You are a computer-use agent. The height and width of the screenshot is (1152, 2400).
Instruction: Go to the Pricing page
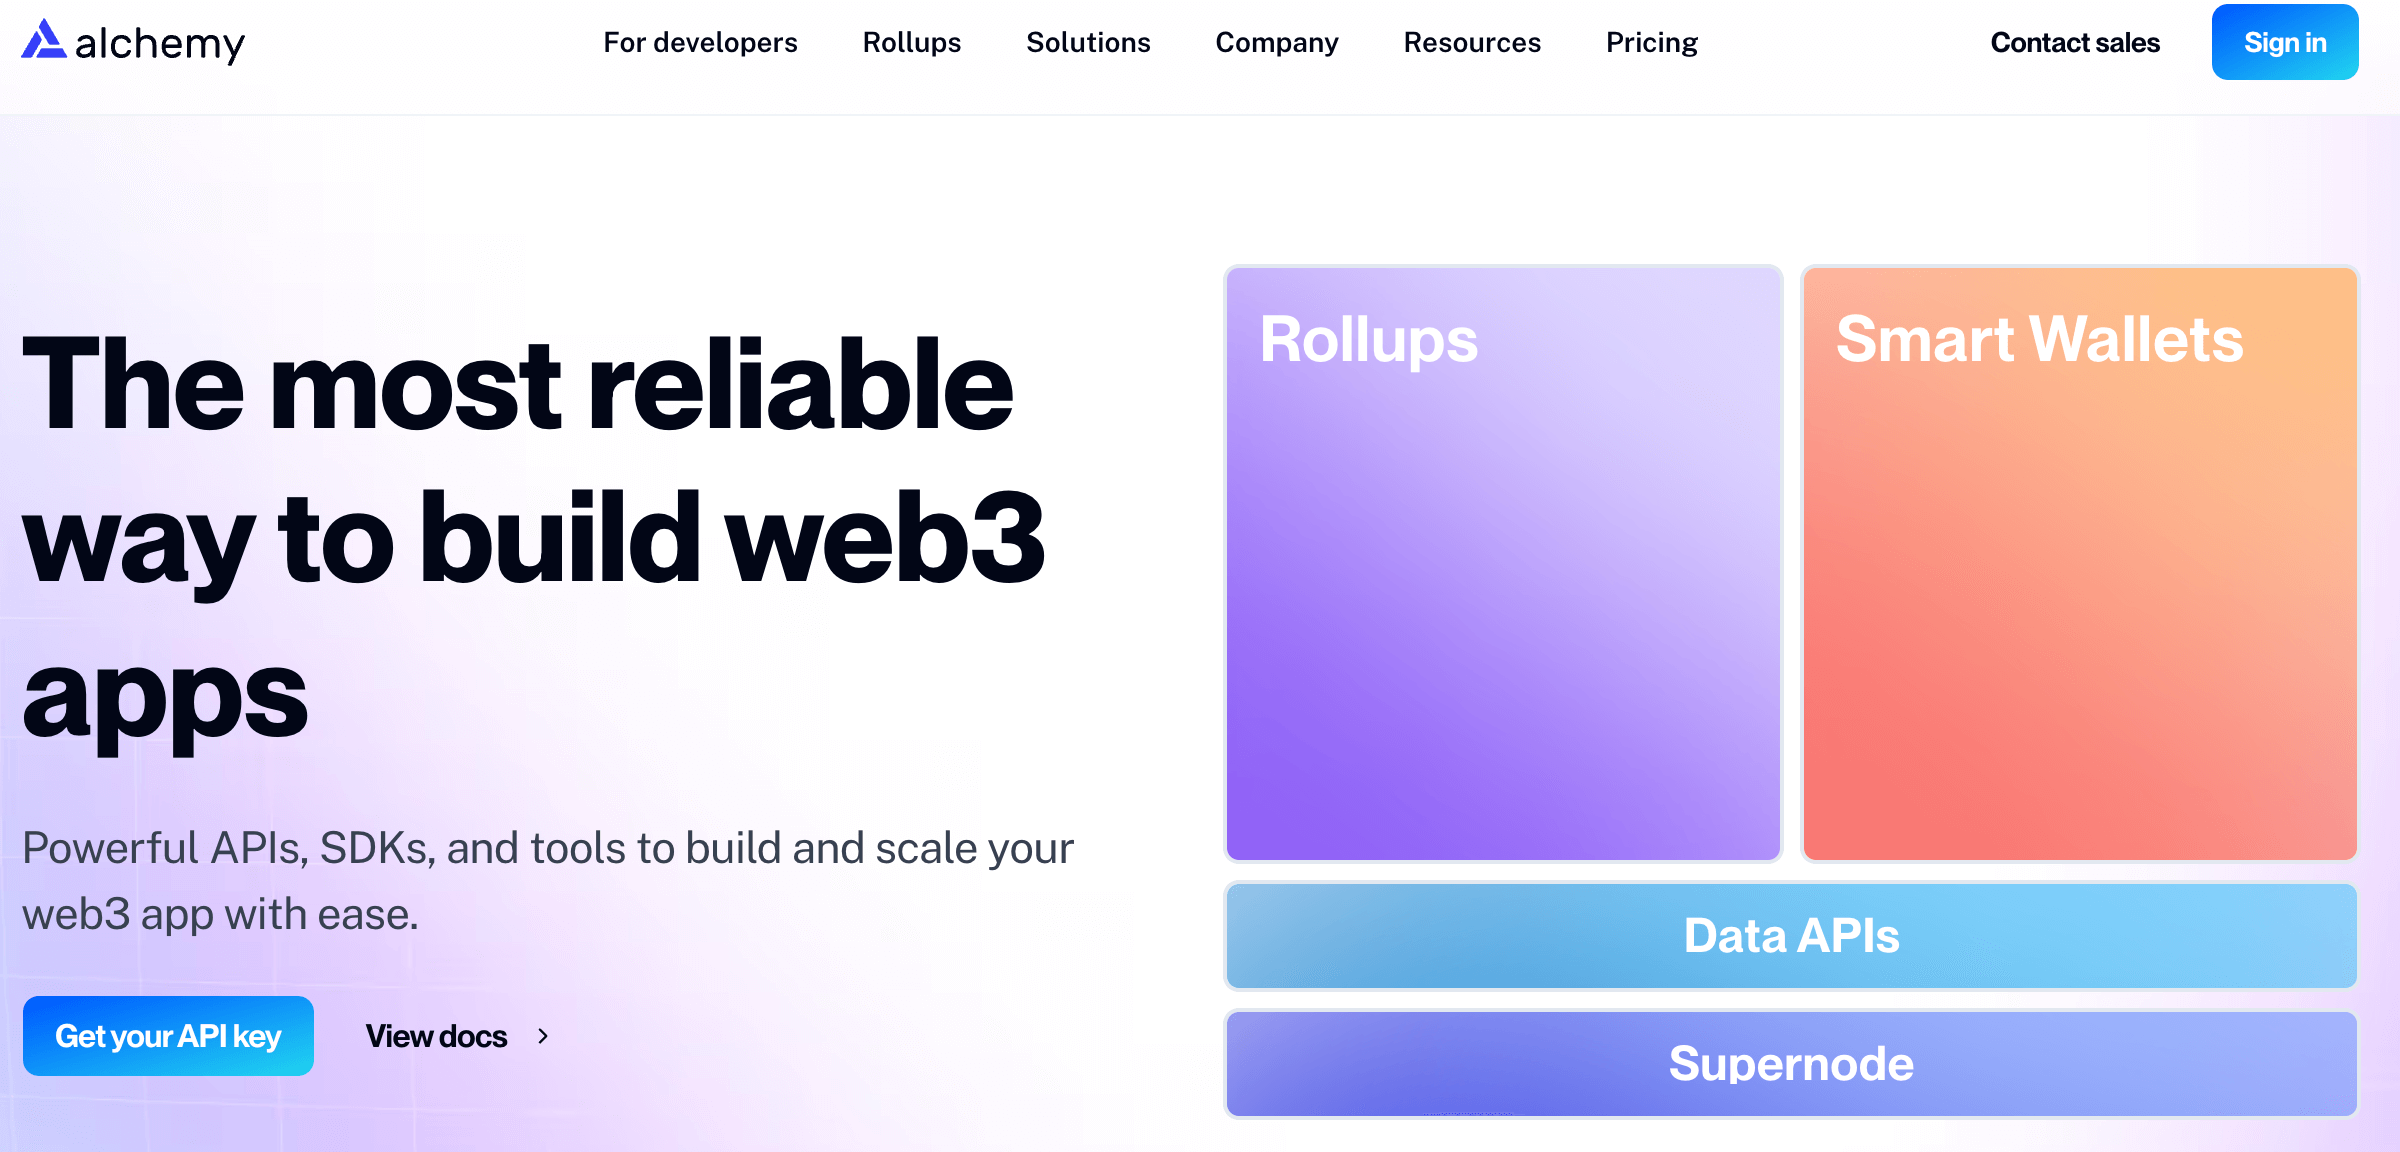pos(1651,42)
